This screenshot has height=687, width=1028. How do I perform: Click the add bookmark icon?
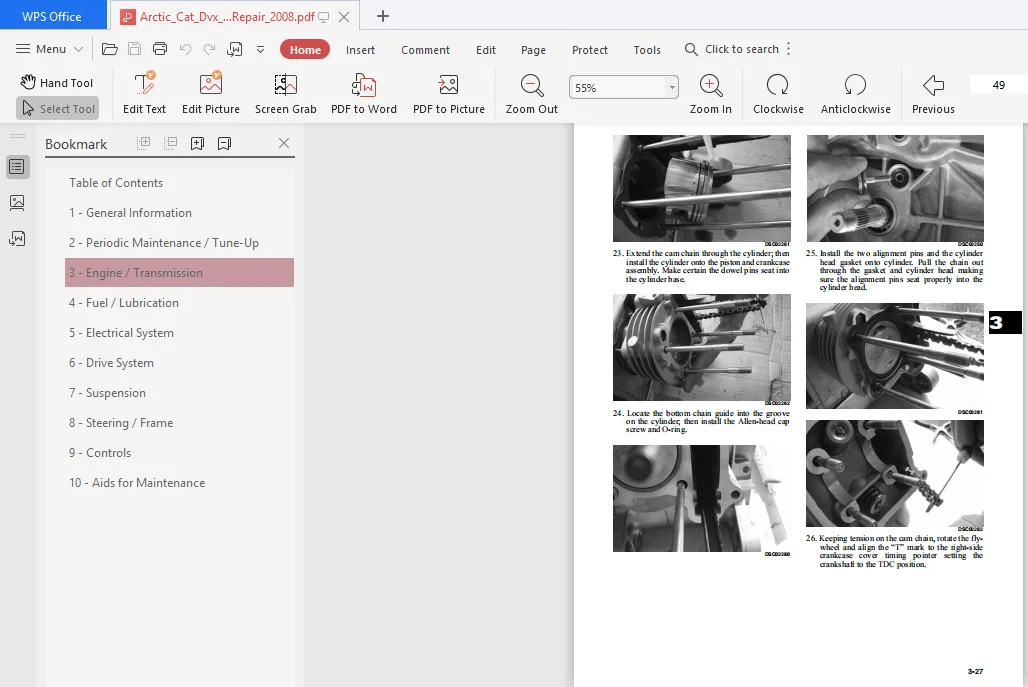pyautogui.click(x=197, y=143)
